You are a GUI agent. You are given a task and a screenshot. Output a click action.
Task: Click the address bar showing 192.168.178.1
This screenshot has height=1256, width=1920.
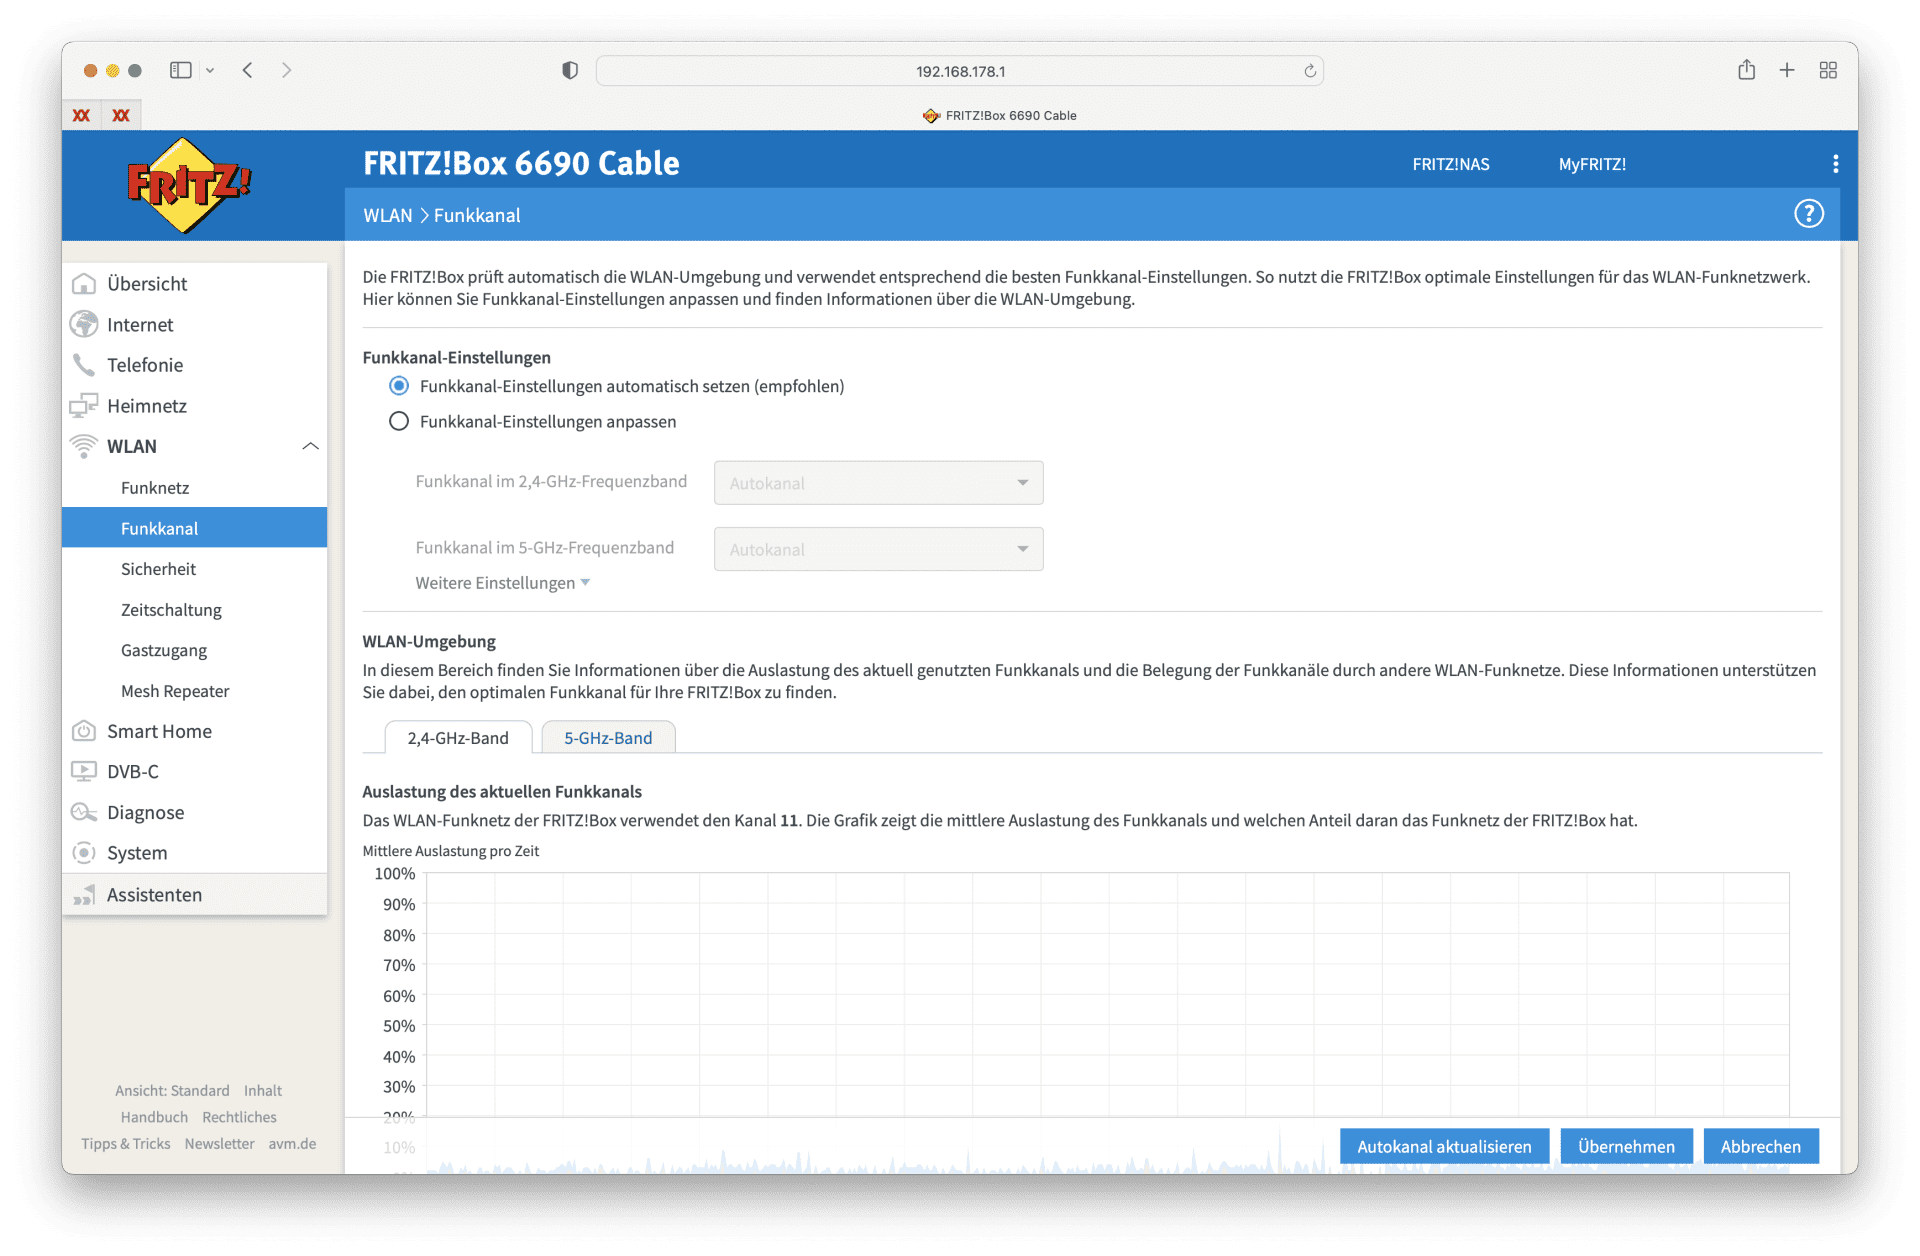coord(960,71)
